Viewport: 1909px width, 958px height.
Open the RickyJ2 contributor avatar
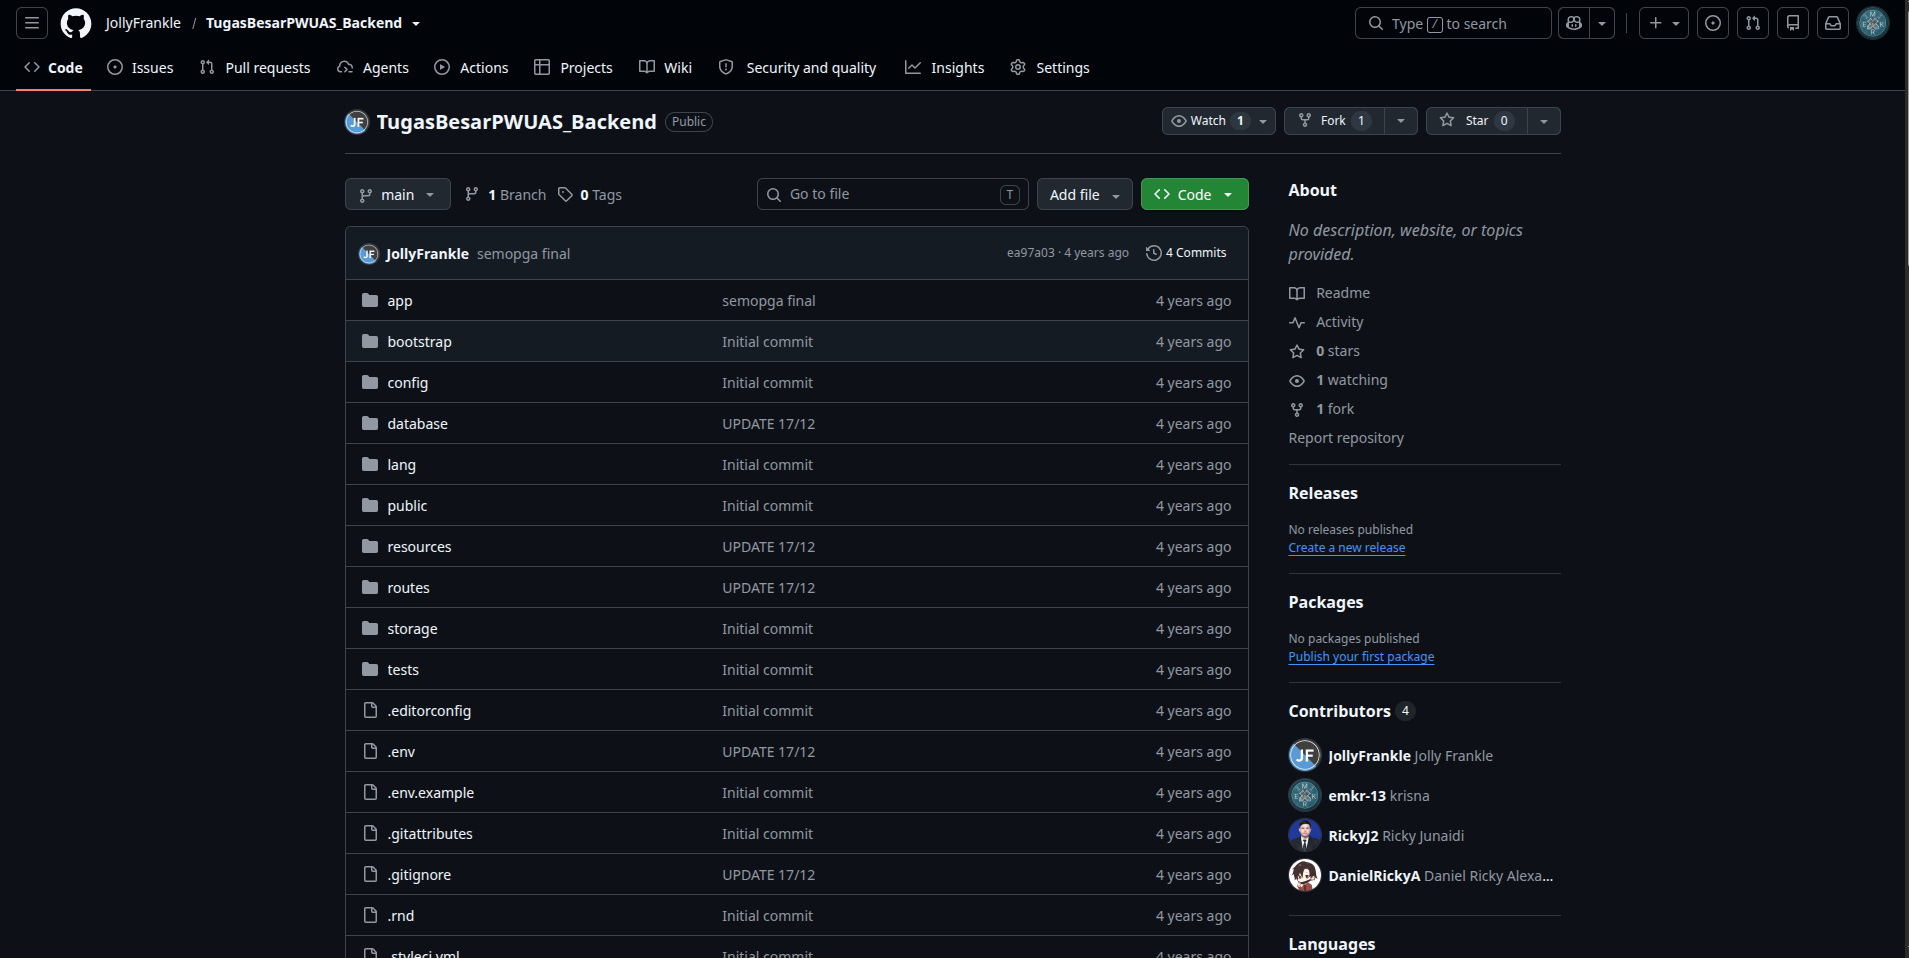[1305, 835]
